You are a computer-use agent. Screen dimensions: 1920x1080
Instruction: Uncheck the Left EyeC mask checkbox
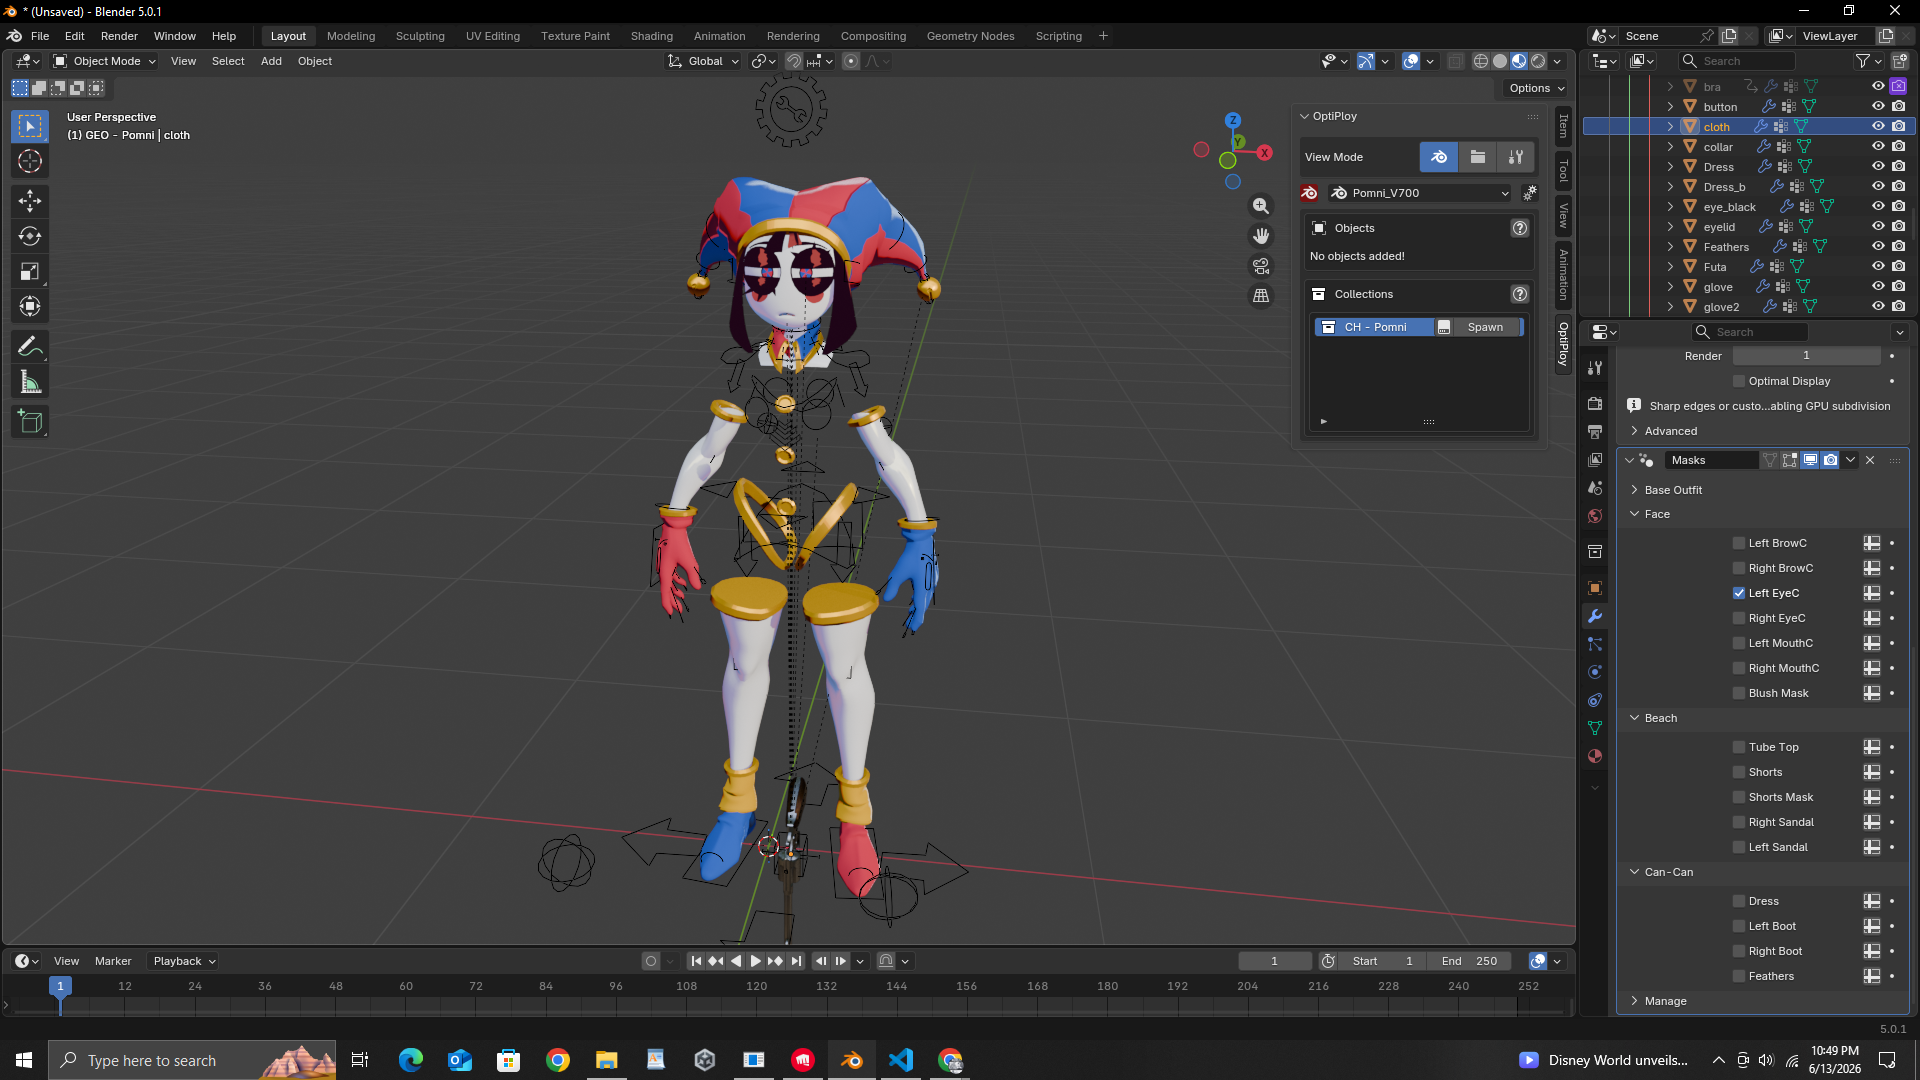[1739, 593]
